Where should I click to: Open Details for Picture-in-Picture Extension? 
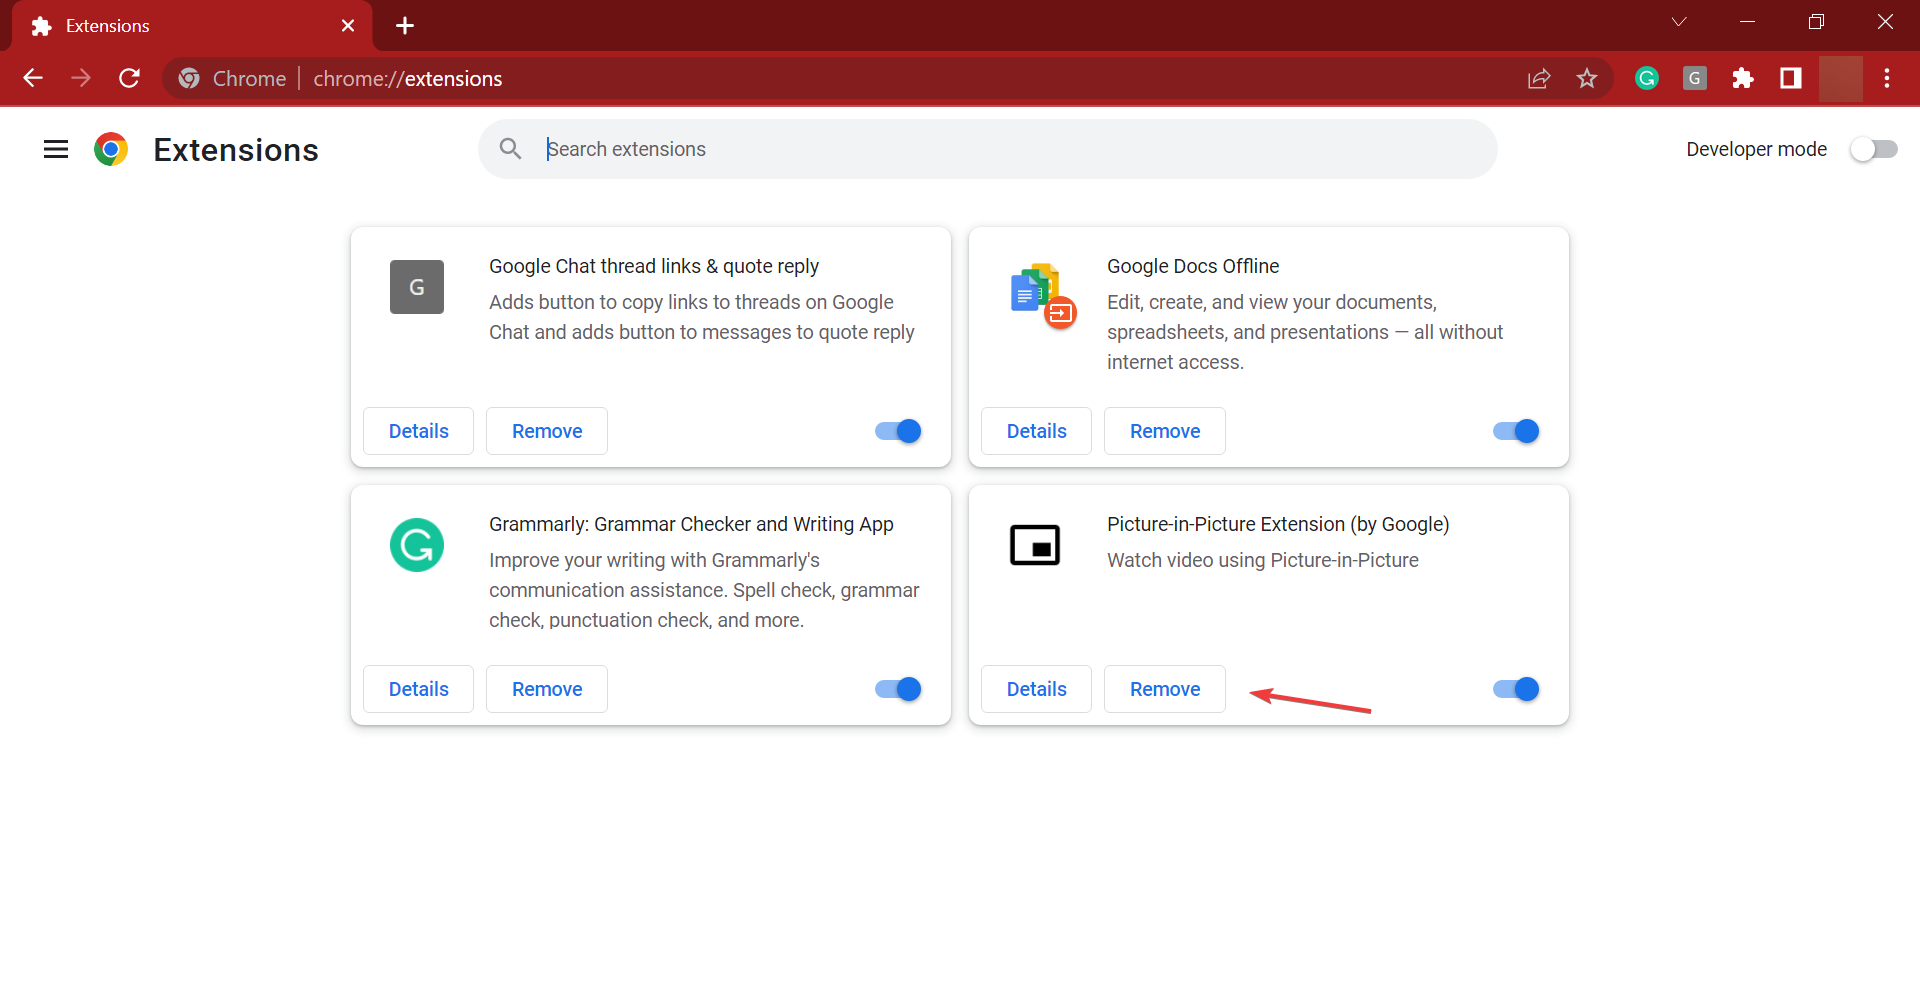pos(1036,689)
